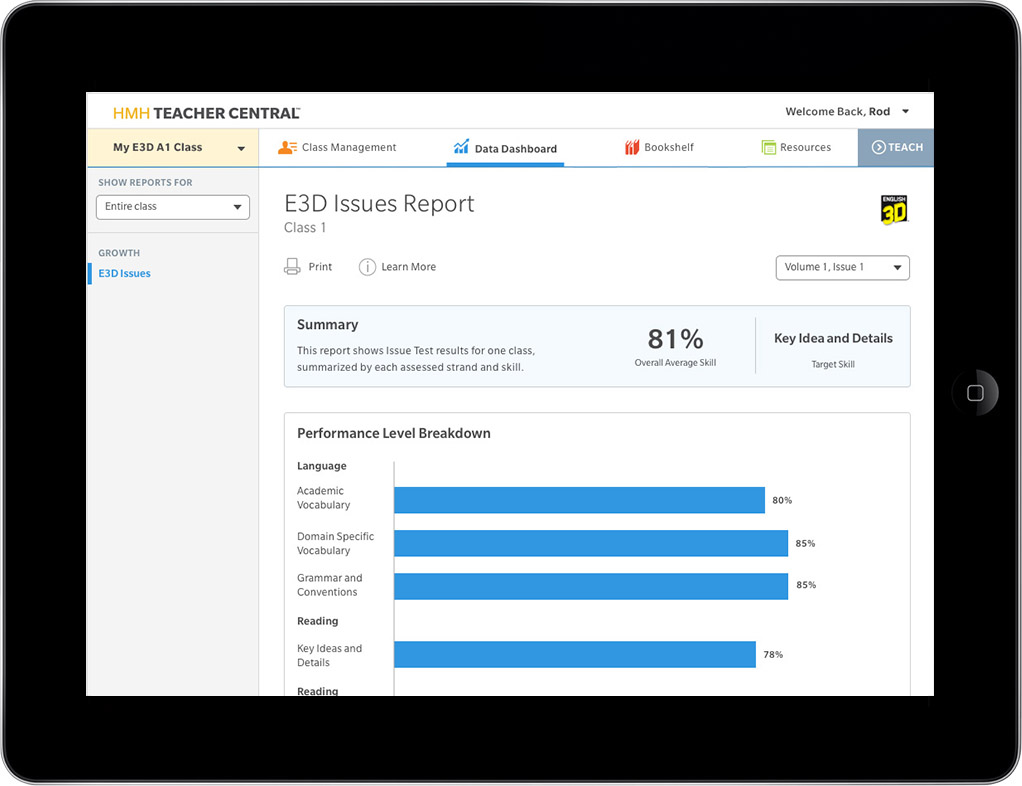Click the Language section heading

[321, 466]
